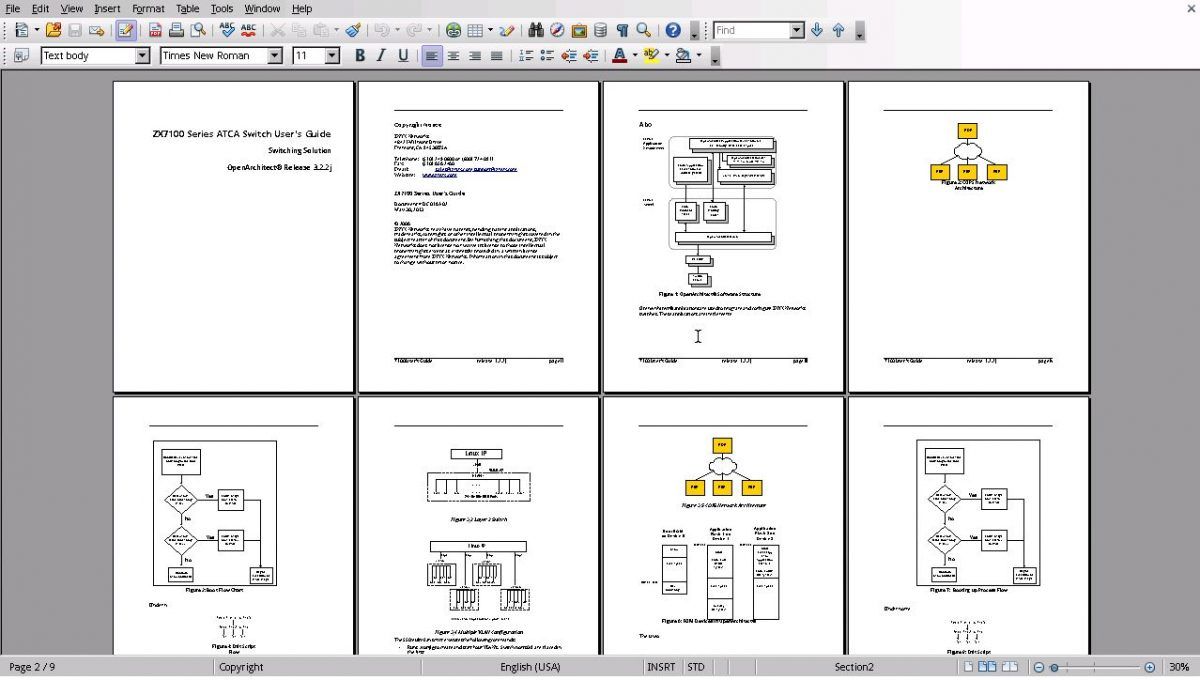Open the Table menu

point(188,8)
